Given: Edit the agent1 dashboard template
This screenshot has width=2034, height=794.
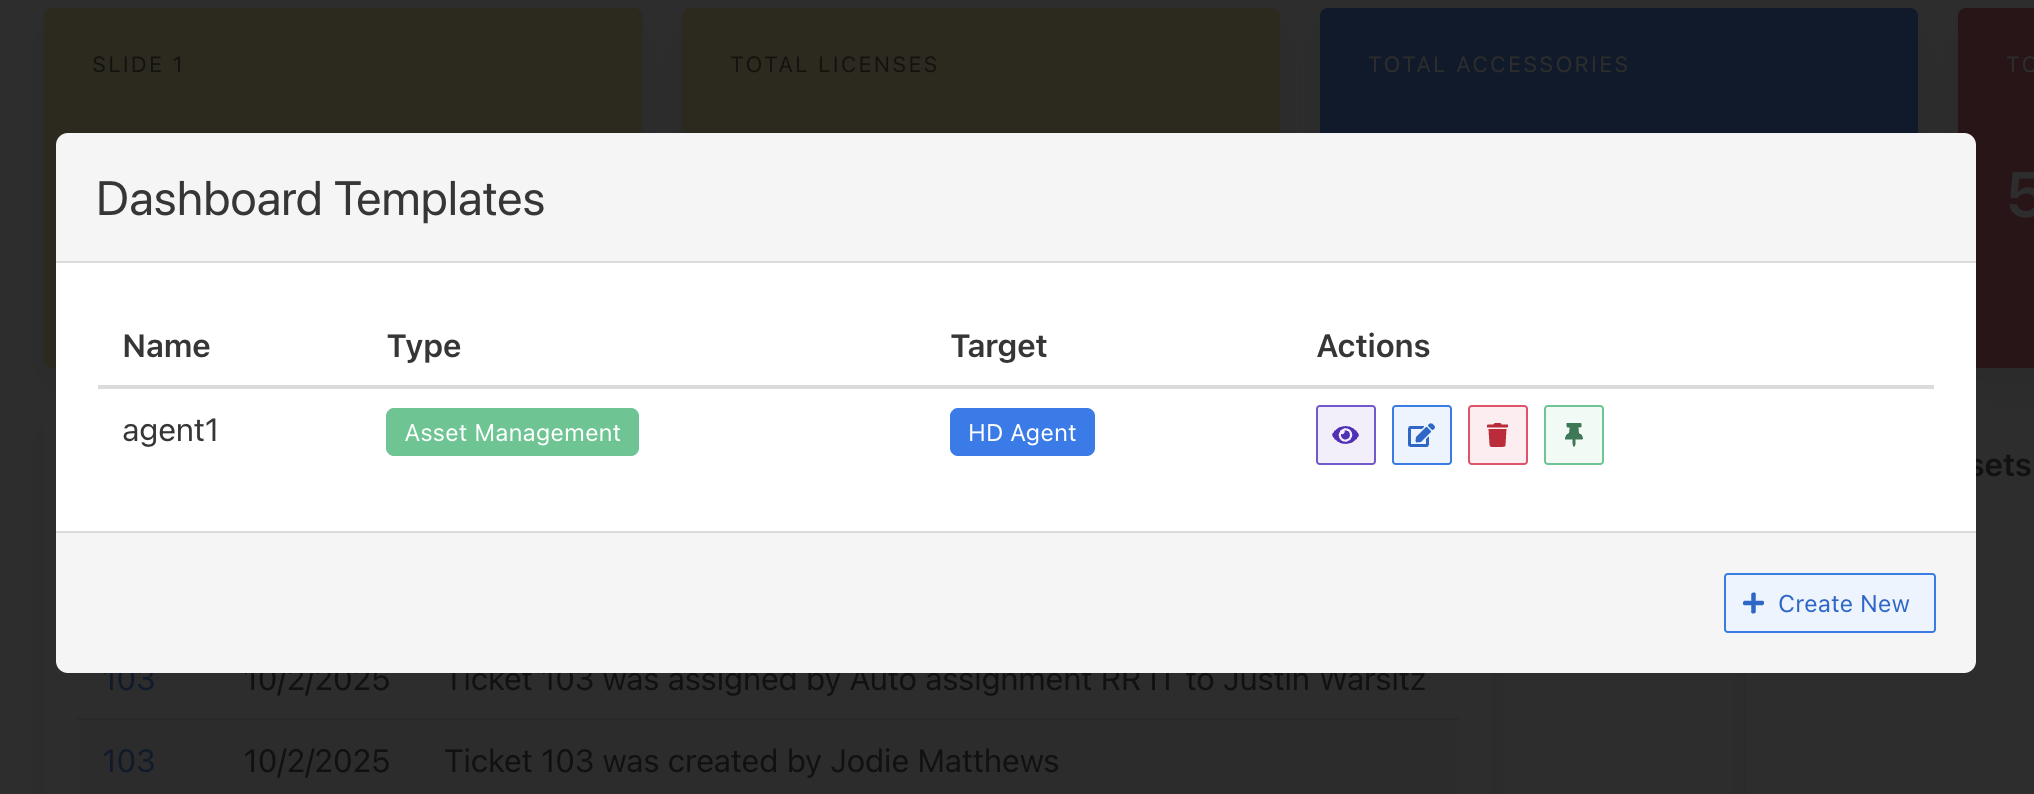Looking at the screenshot, I should pos(1421,435).
